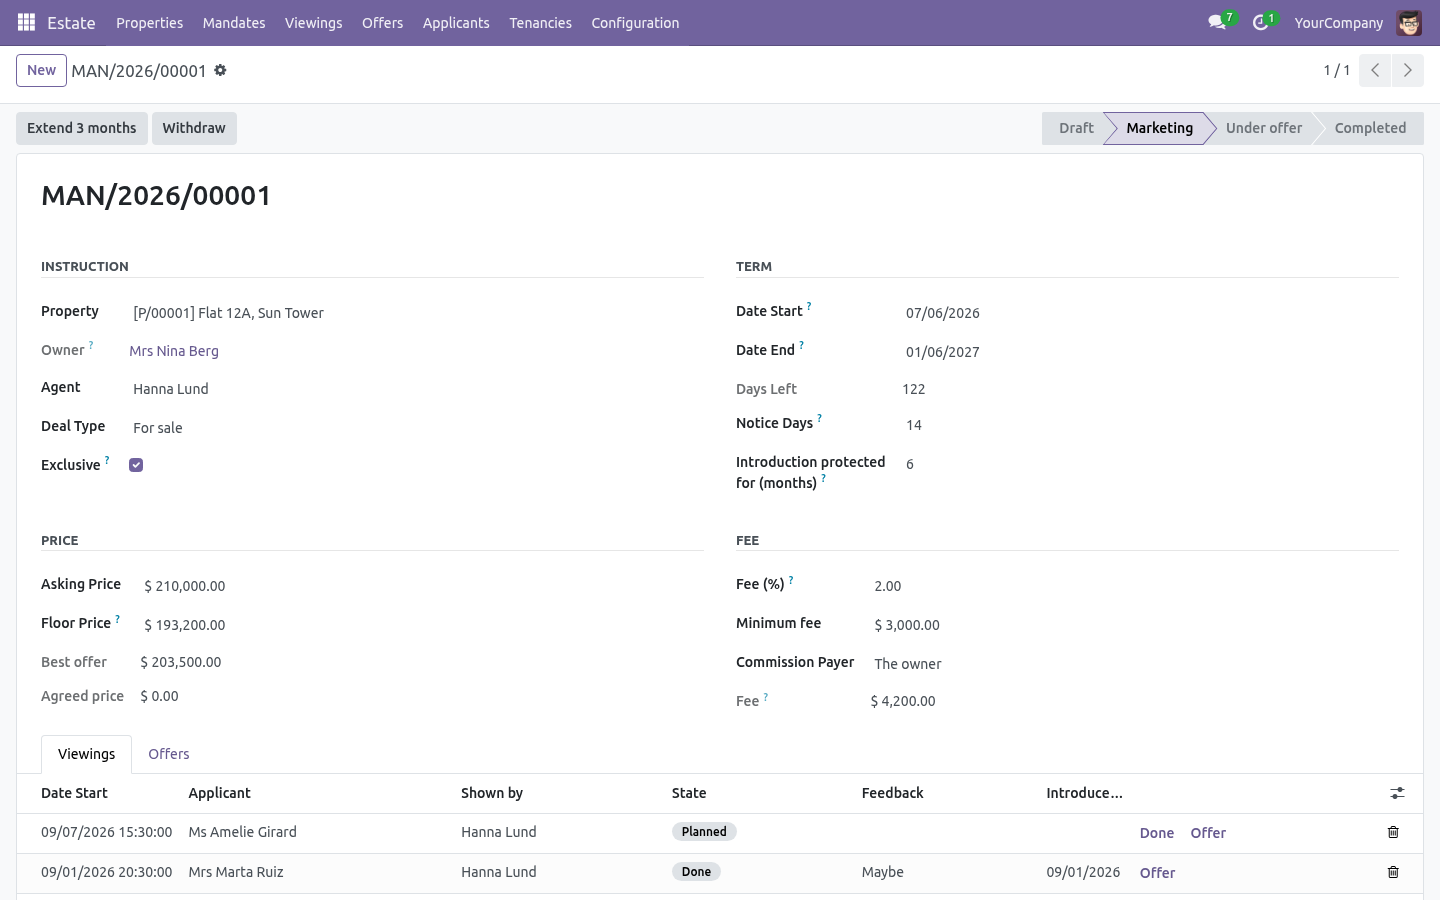
Task: Open the conversations chat icon
Action: tap(1217, 22)
